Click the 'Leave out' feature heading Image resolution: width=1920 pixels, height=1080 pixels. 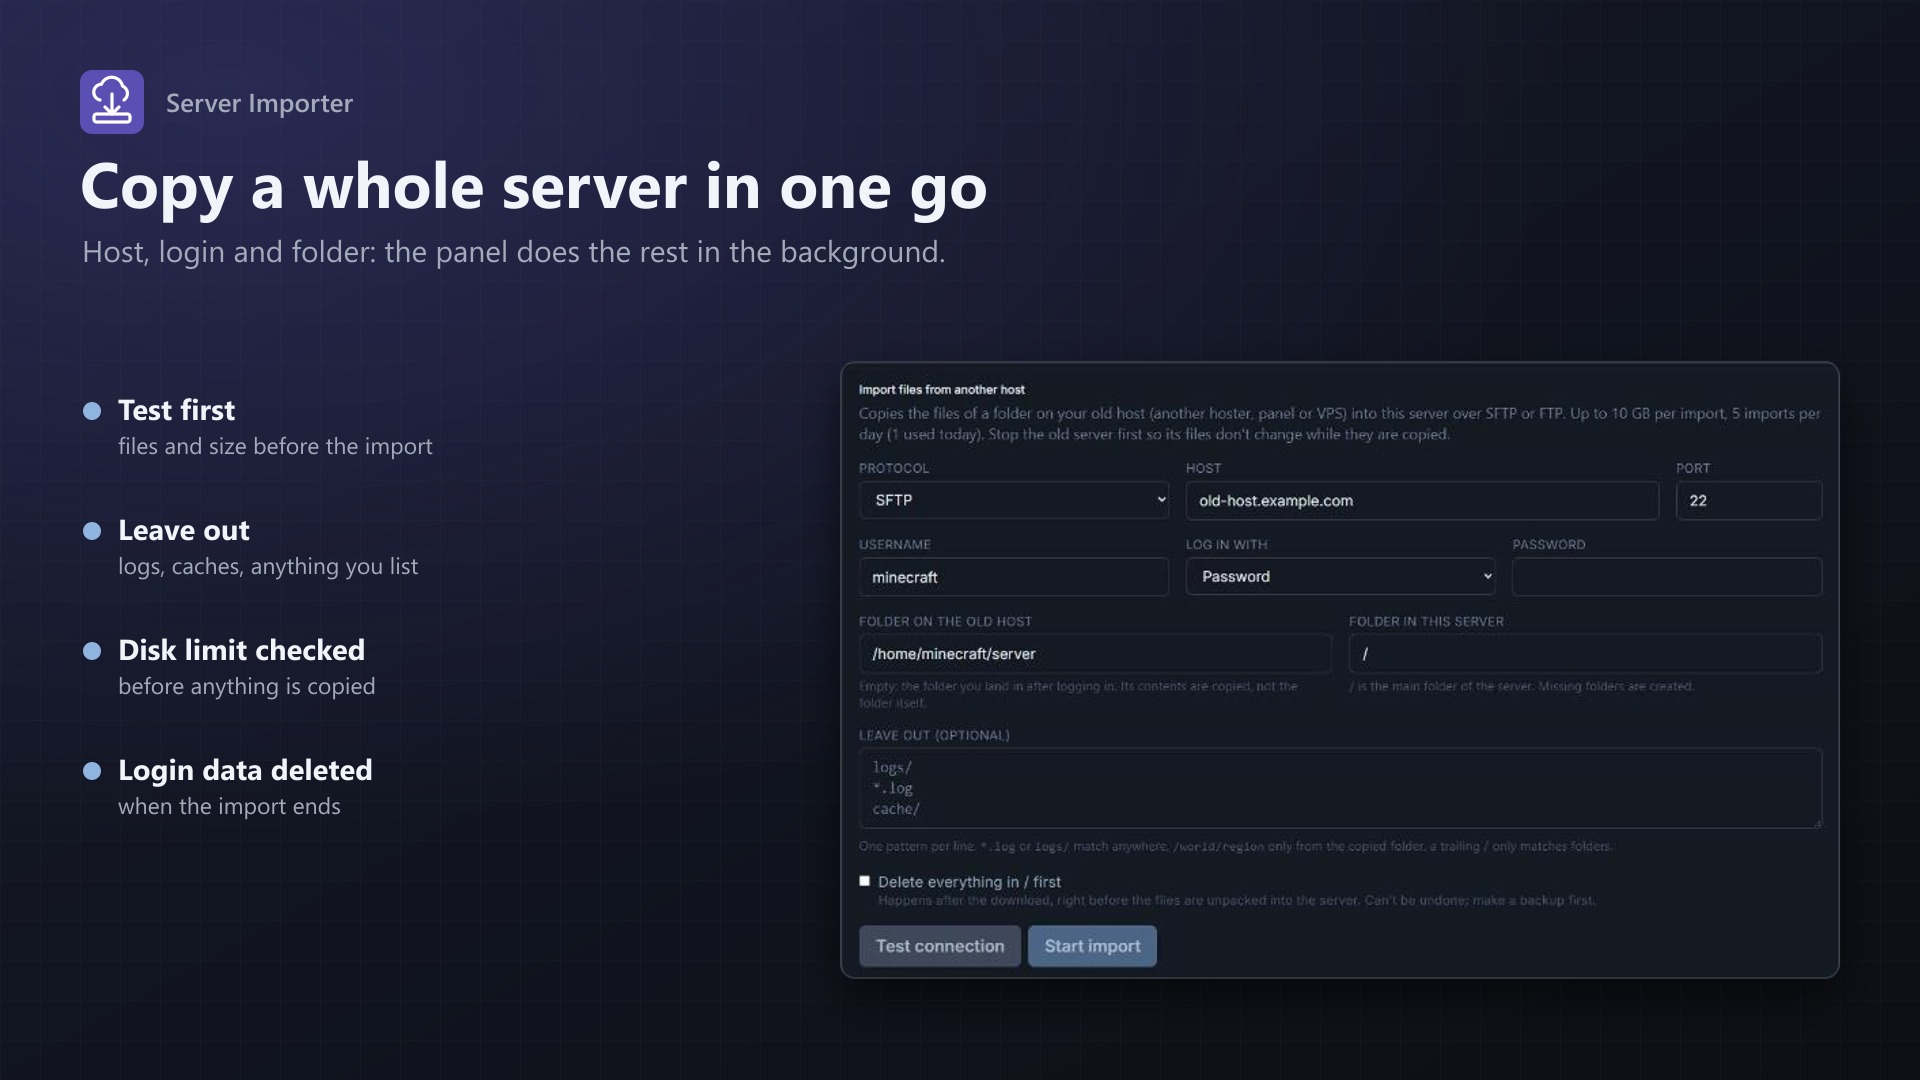point(184,530)
